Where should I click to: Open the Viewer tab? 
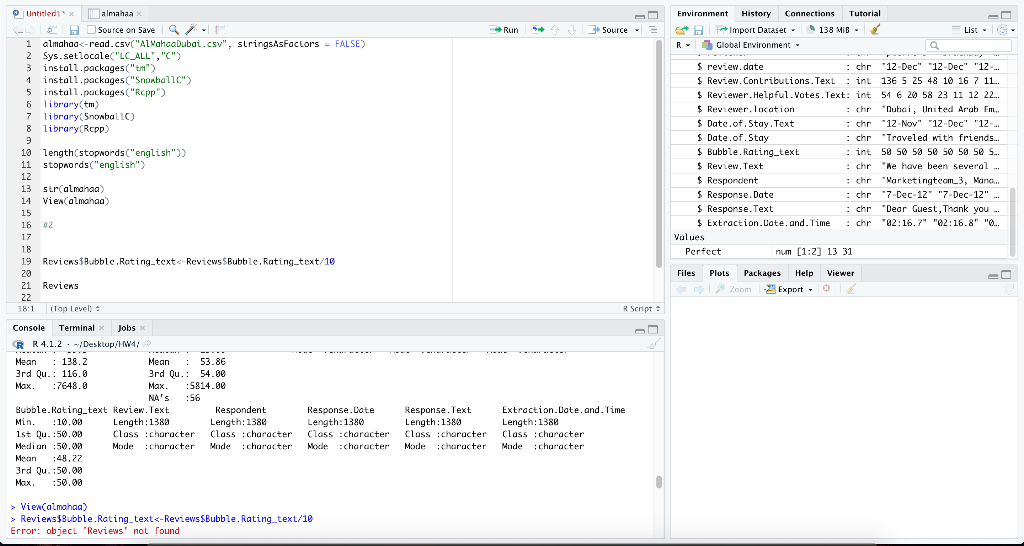click(x=840, y=273)
